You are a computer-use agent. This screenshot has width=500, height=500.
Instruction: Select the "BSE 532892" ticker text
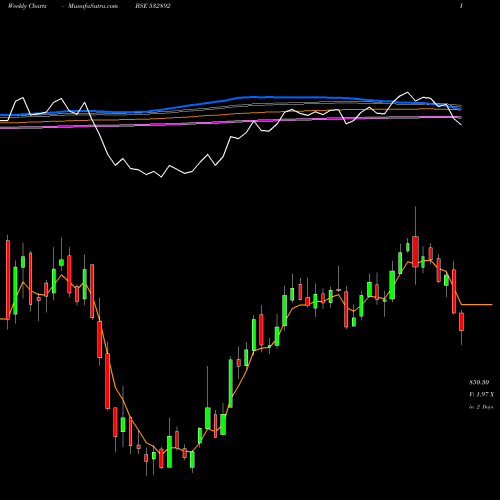click(153, 6)
